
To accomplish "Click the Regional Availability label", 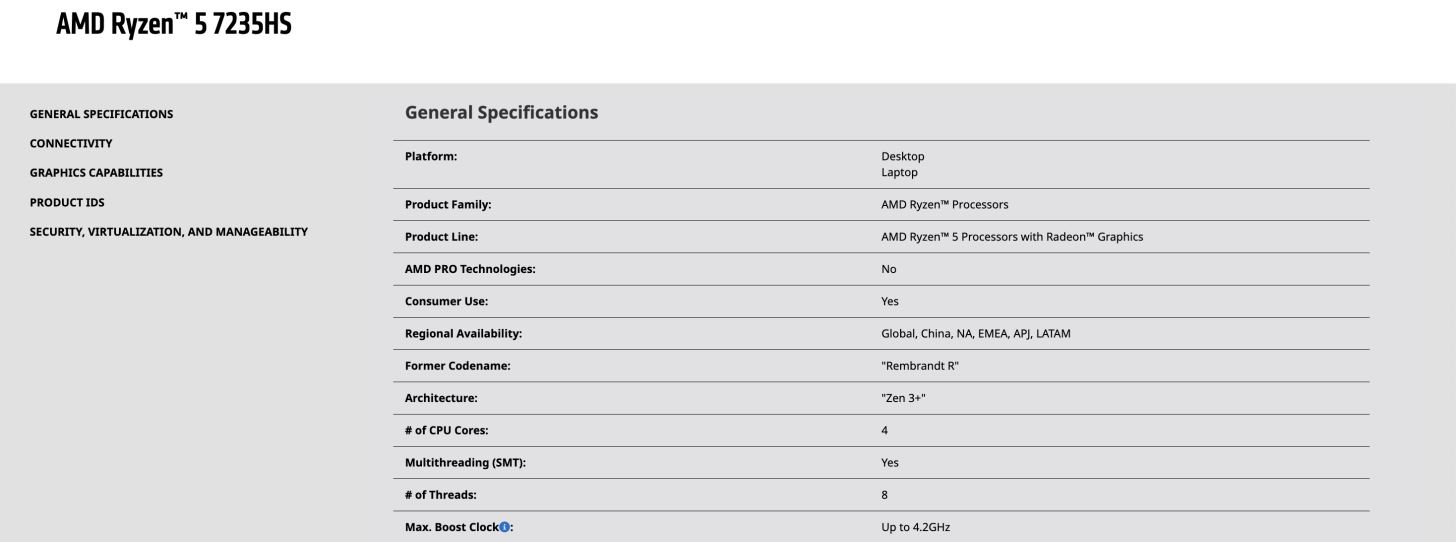I will click(464, 334).
